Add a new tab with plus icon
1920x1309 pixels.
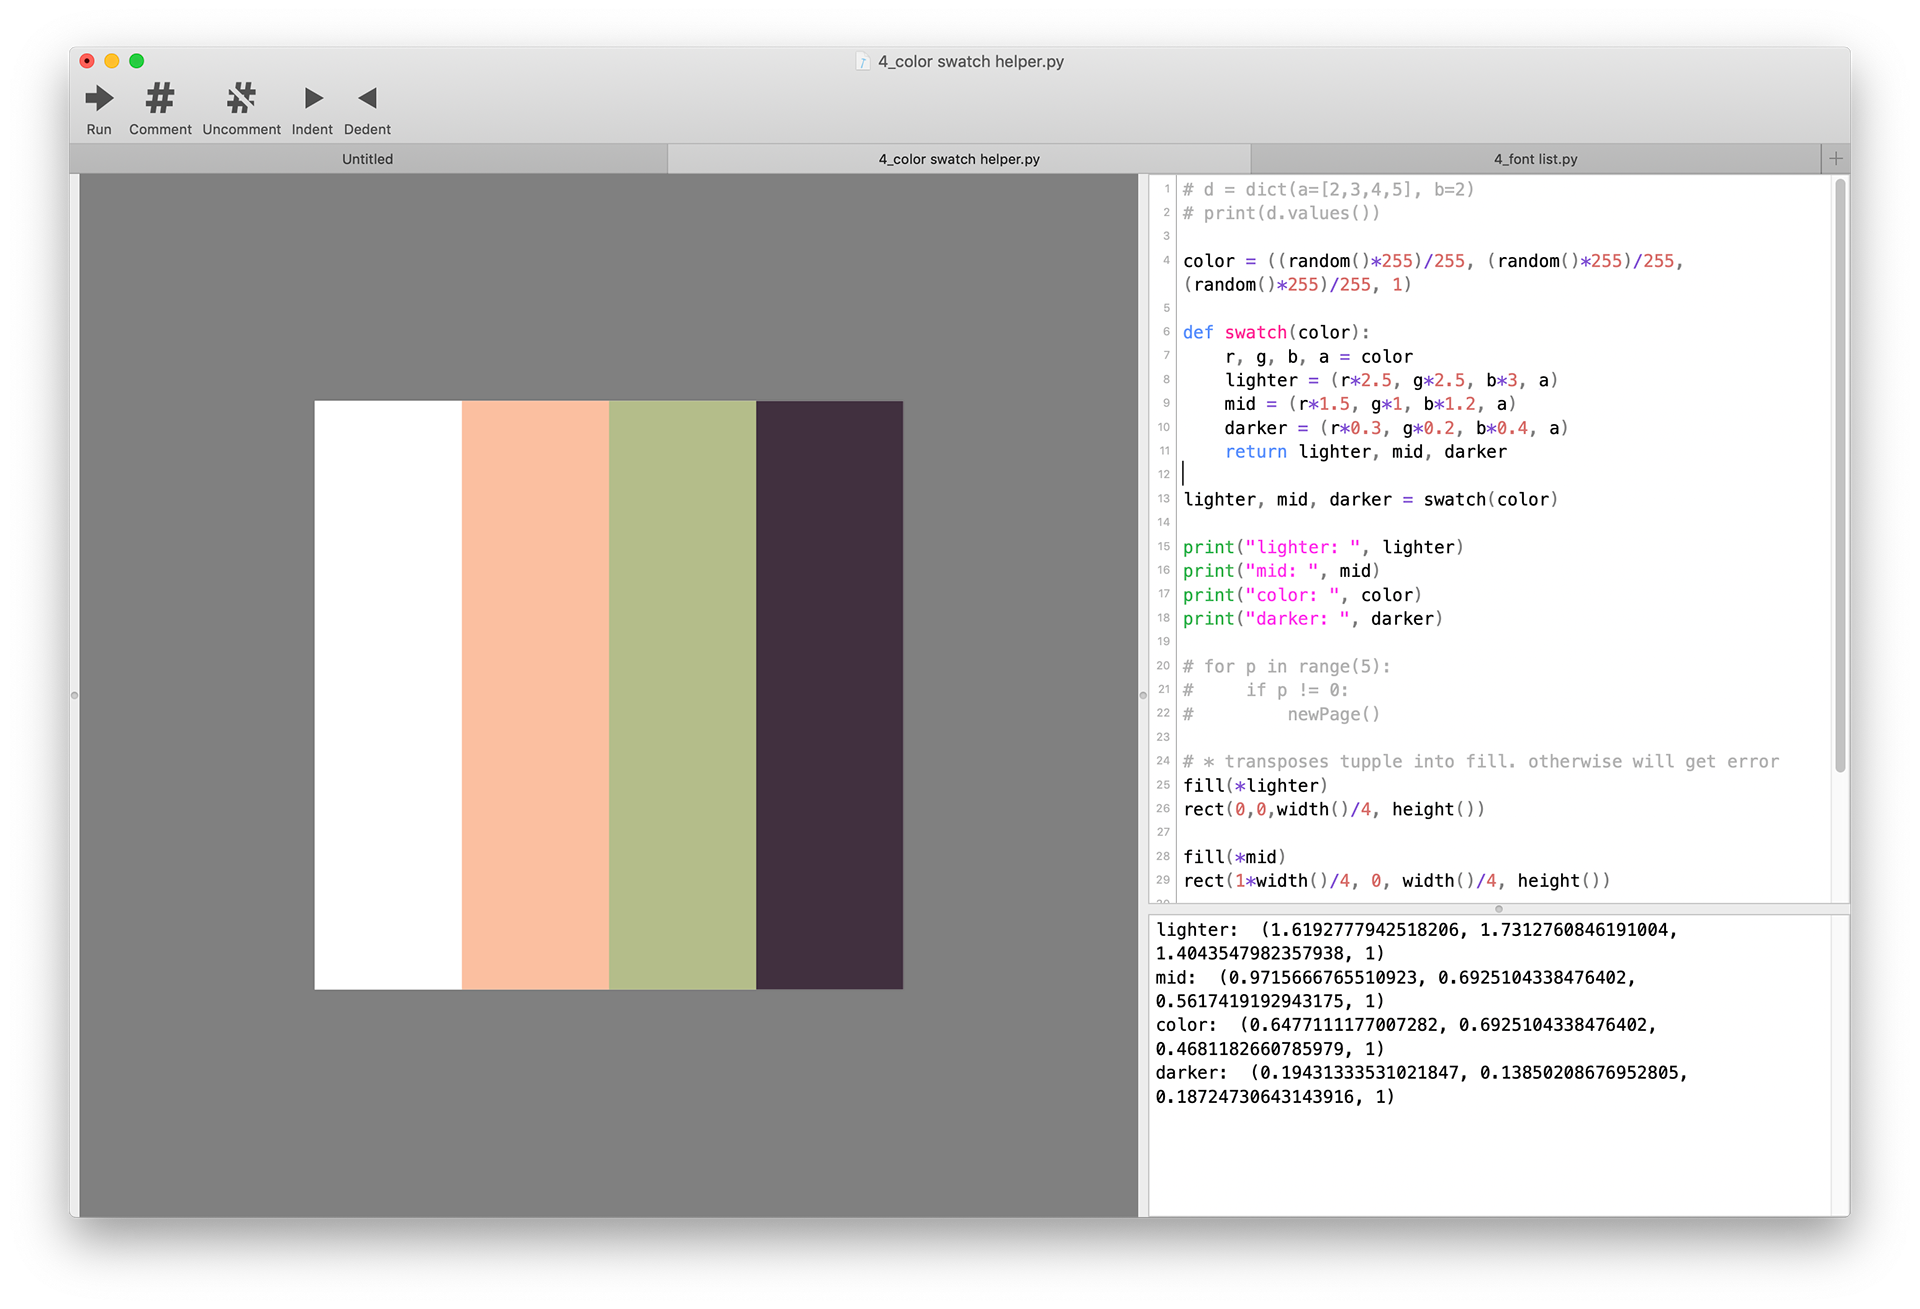1835,159
